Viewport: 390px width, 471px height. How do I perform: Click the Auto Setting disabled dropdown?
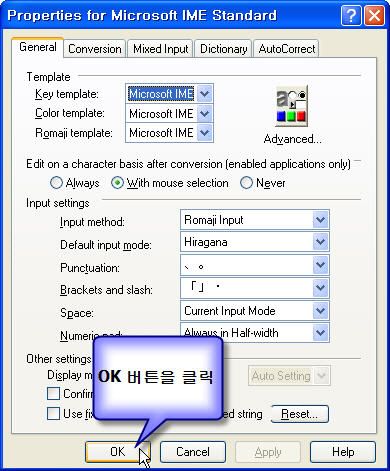[x=289, y=376]
